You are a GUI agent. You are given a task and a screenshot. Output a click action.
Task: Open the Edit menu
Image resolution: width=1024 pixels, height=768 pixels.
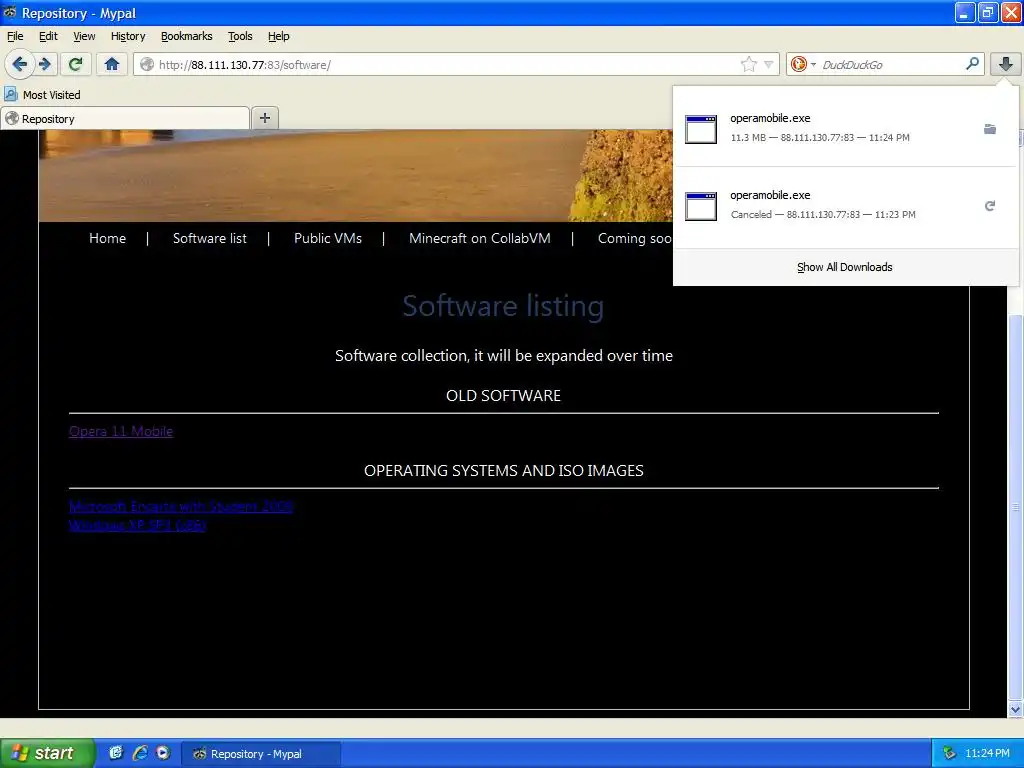pos(48,36)
